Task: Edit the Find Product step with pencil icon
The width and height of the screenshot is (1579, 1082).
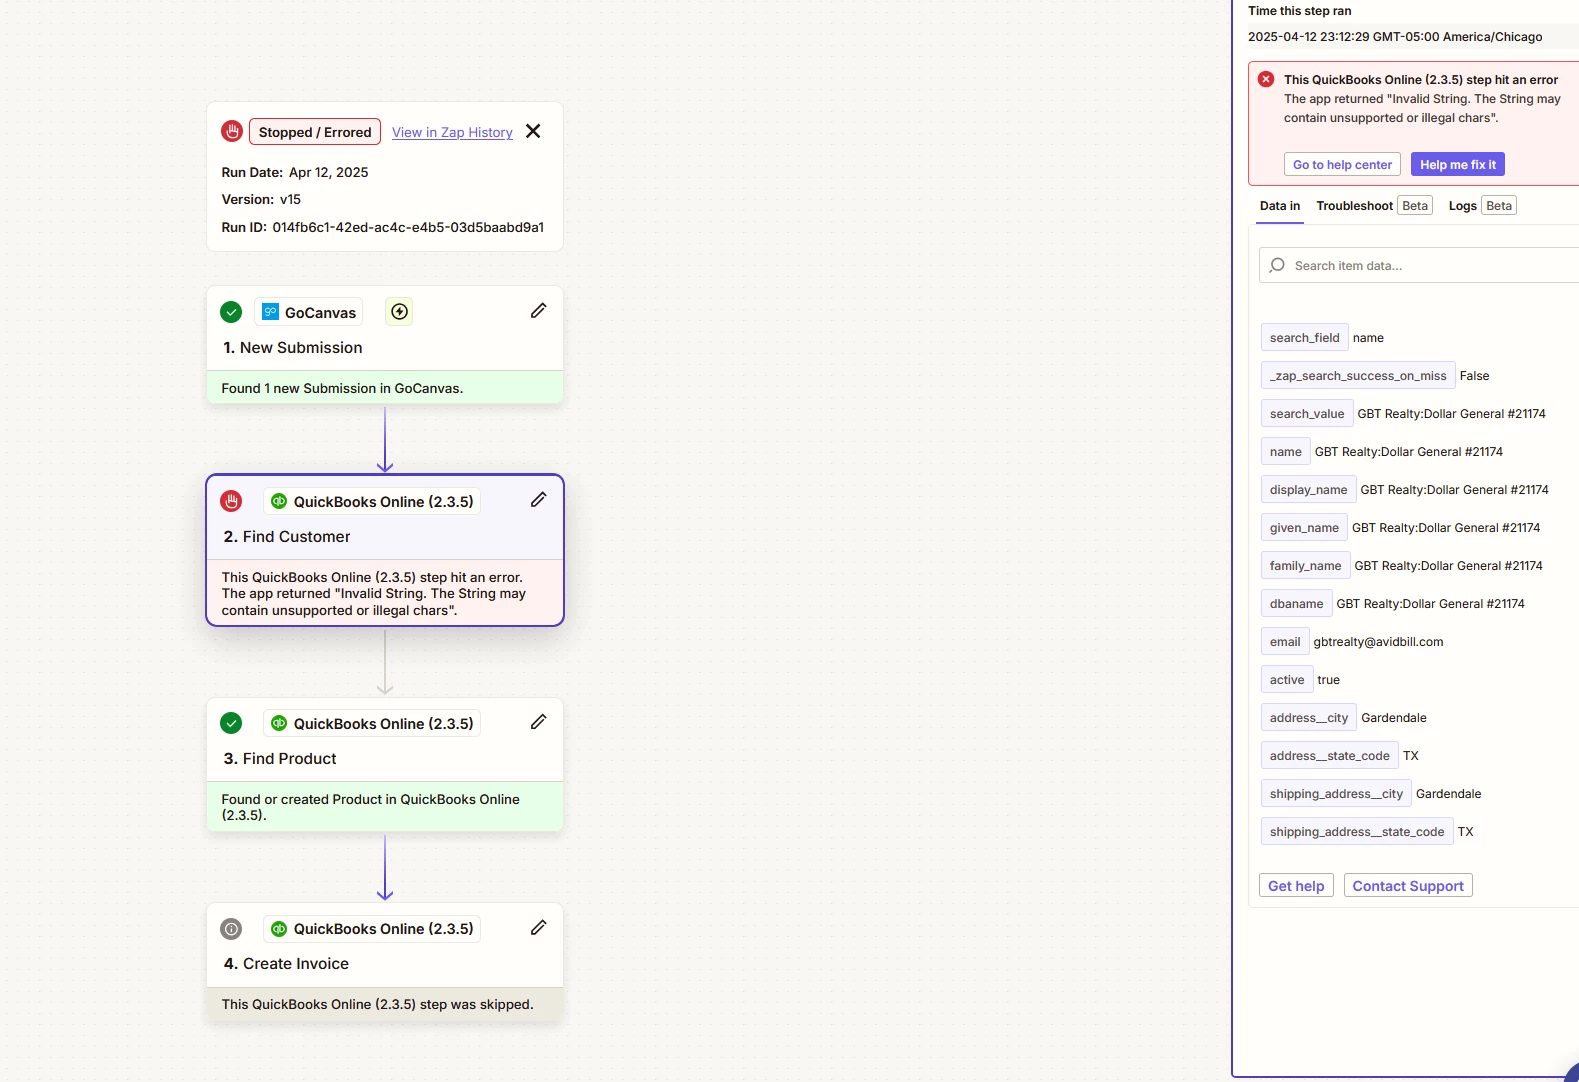Action: pos(538,722)
